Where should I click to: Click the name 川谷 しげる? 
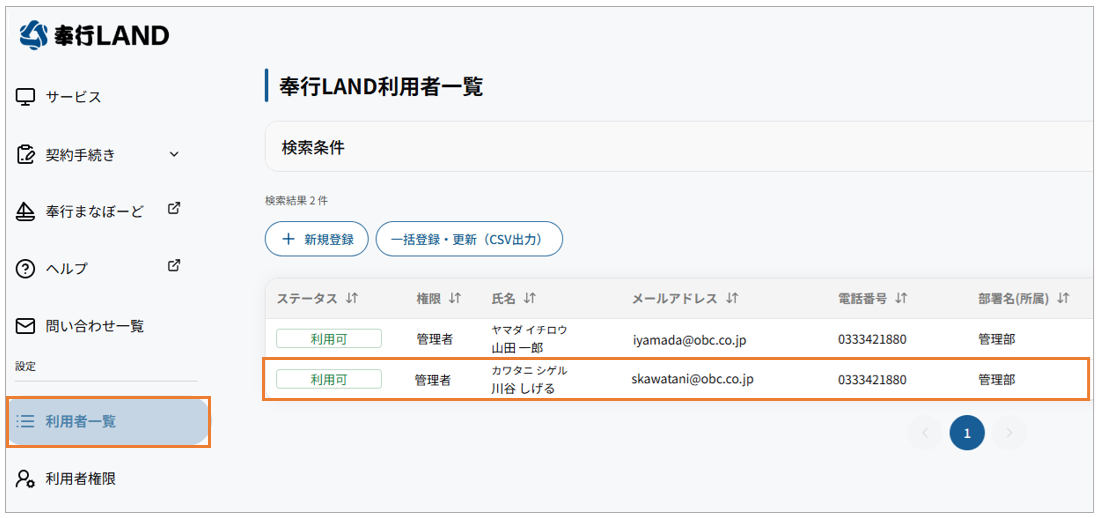[523, 388]
